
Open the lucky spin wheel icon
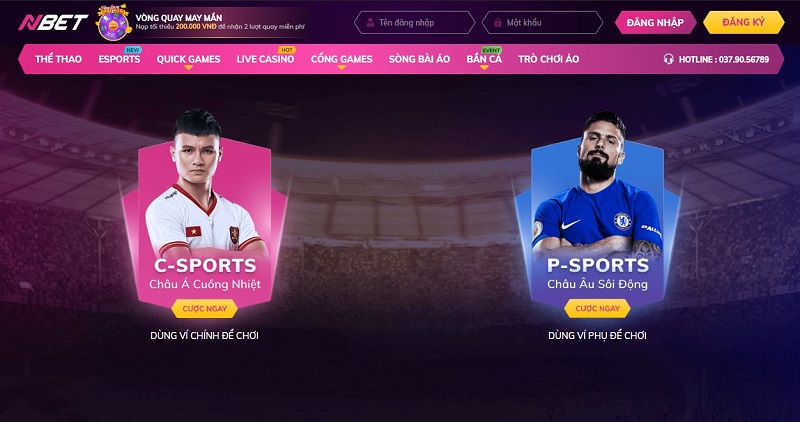coord(113,23)
